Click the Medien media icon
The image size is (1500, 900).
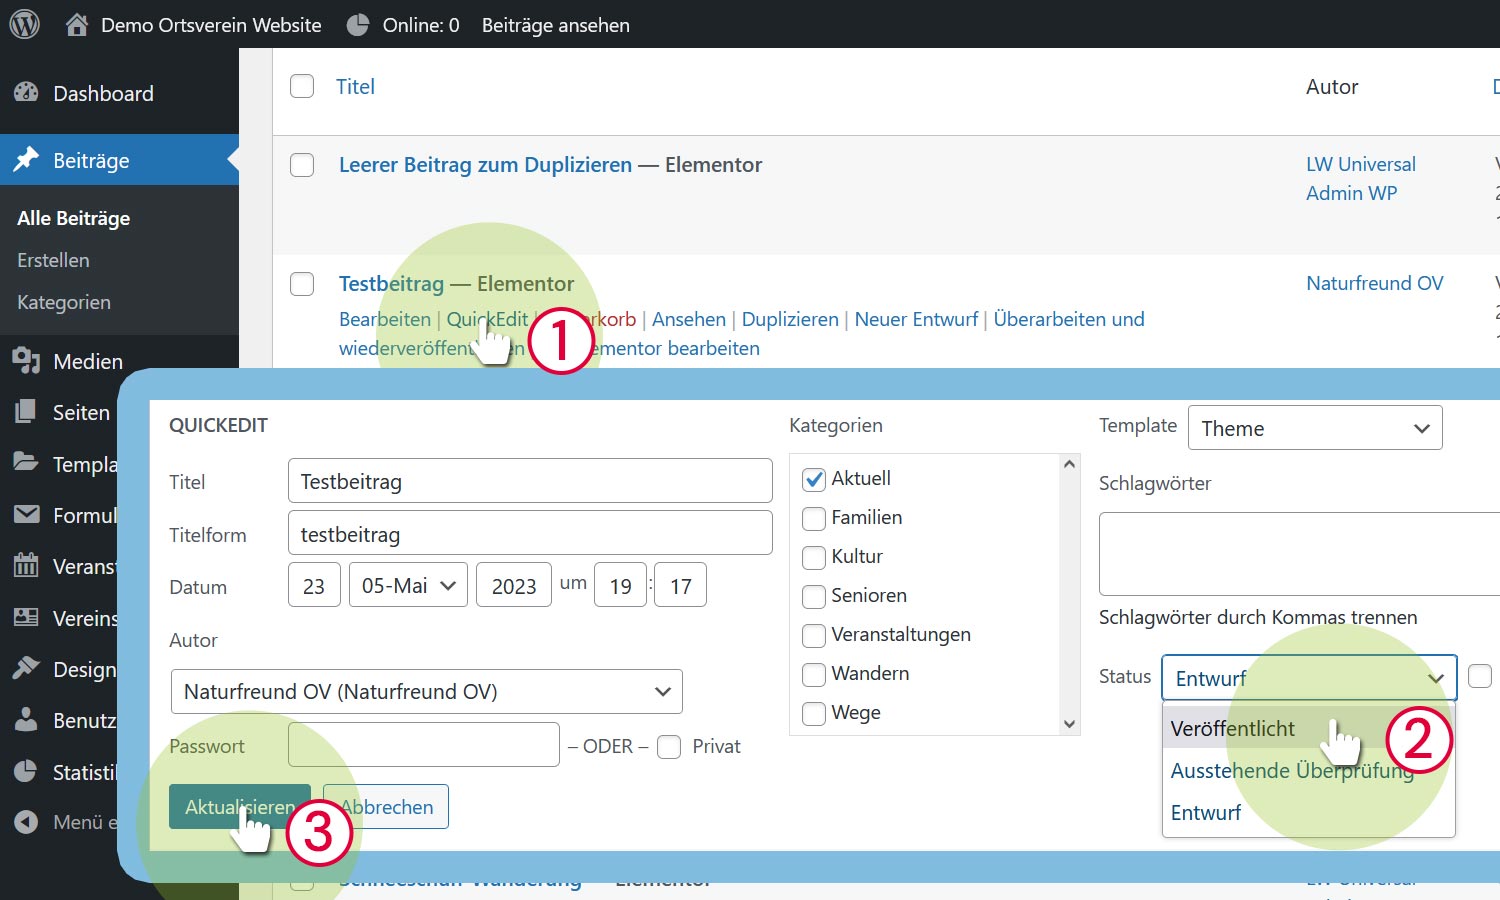[26, 361]
